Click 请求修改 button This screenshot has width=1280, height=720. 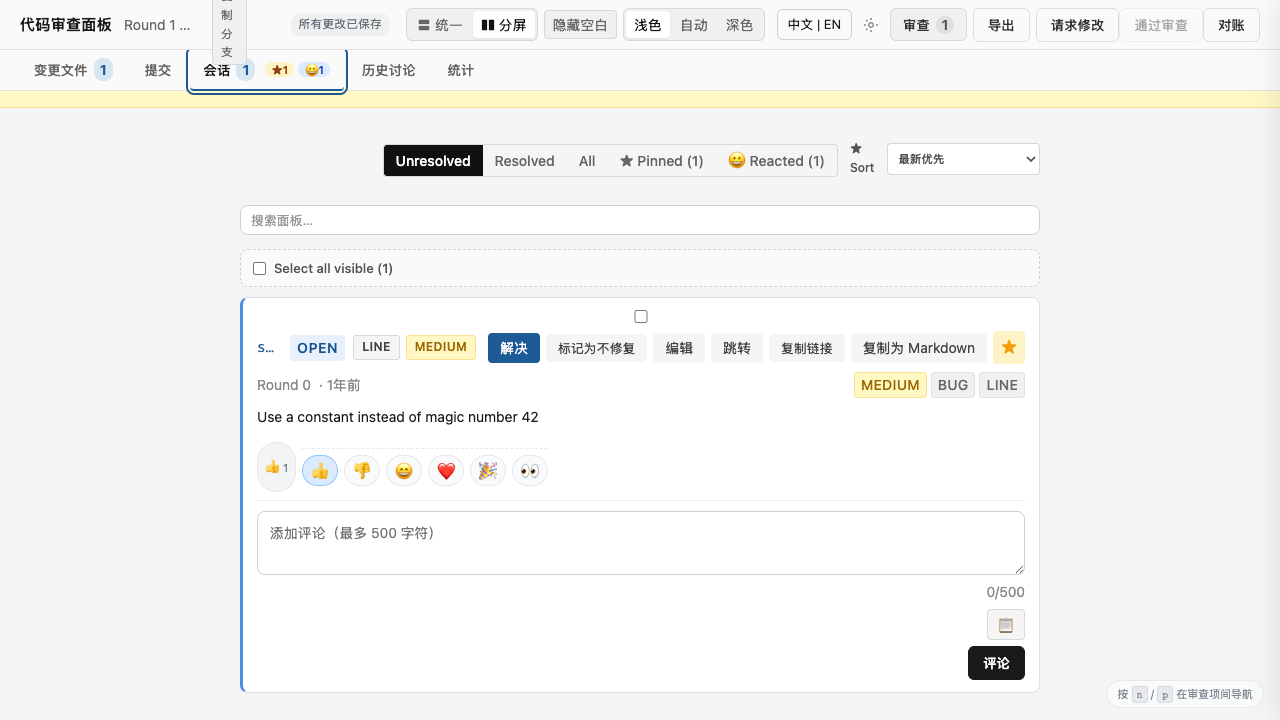[x=1078, y=25]
